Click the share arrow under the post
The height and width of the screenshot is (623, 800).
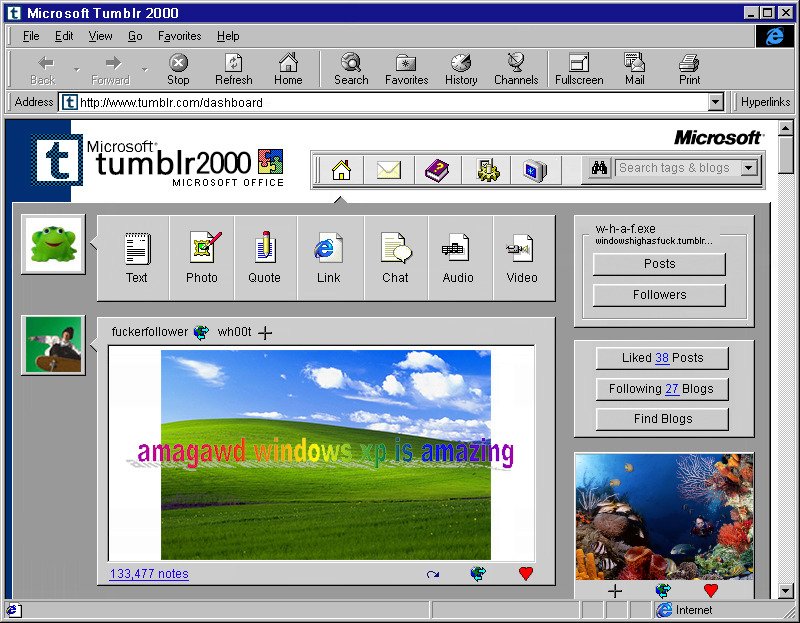point(433,575)
